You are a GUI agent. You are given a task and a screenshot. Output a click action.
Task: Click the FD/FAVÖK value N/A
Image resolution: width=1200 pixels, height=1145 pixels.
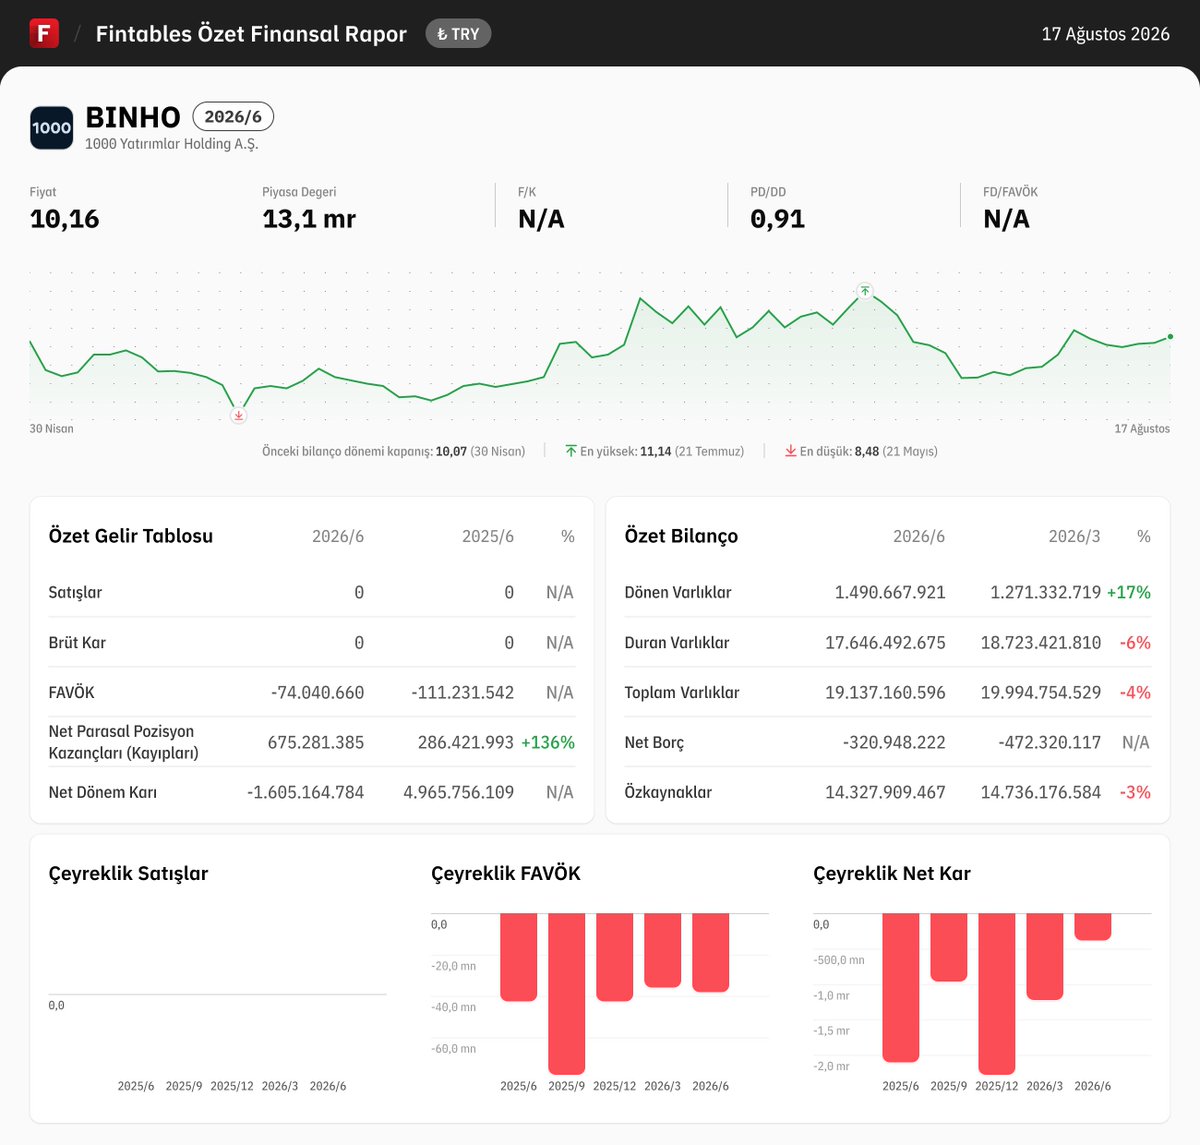click(1006, 219)
